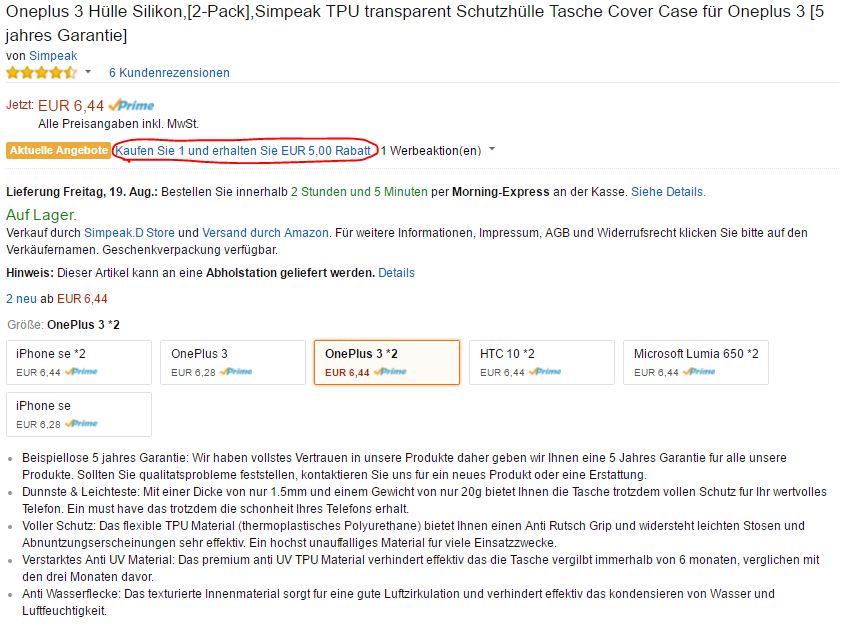Click the 'Verstarktes Anti UV Material' bullet point

[x=420, y=568]
